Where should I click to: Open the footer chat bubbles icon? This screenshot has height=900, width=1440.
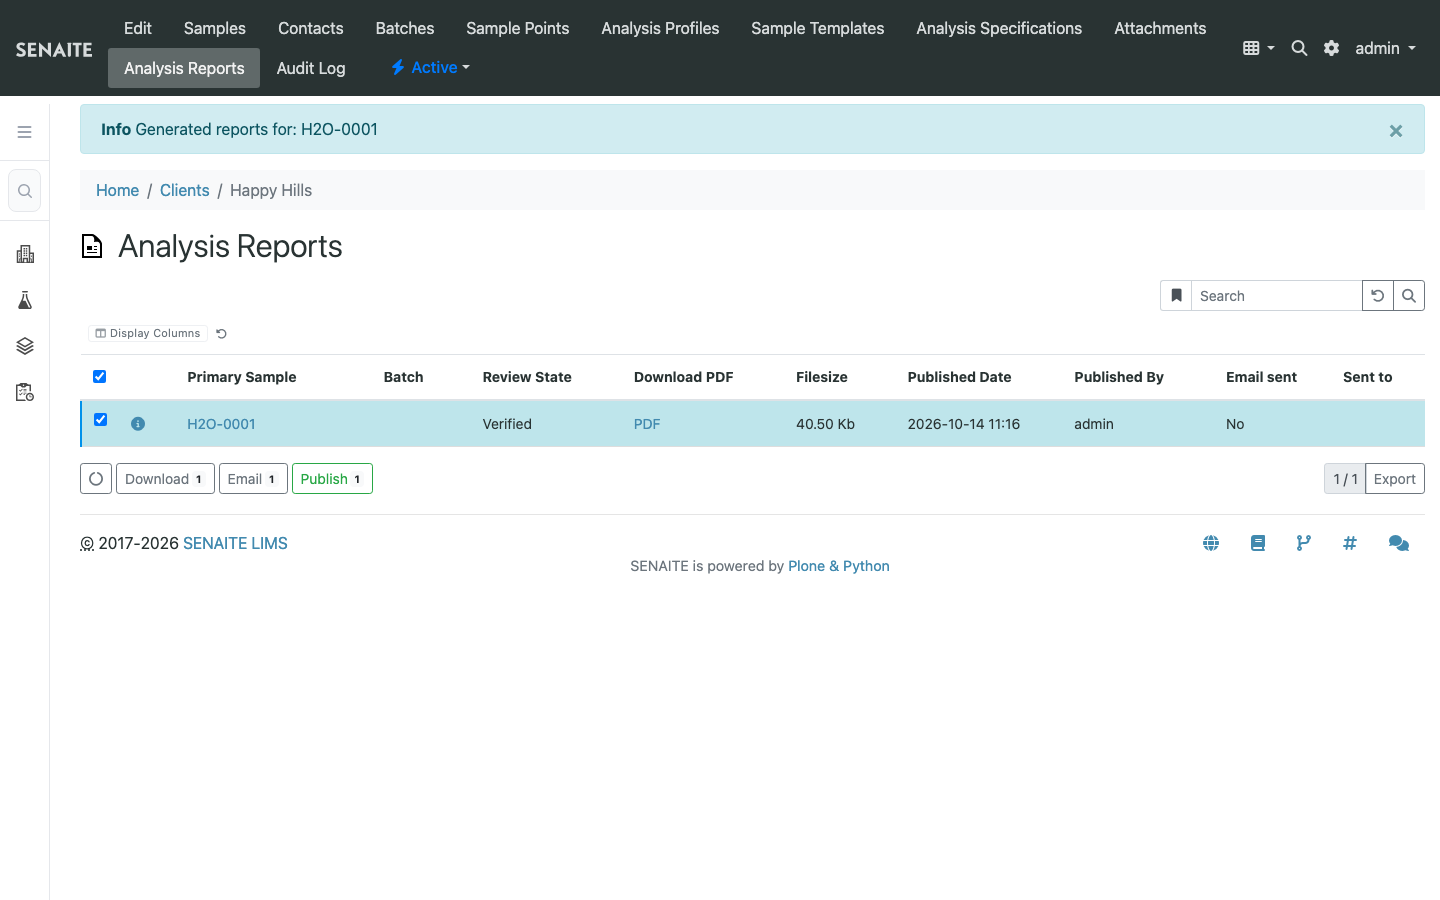tap(1399, 543)
